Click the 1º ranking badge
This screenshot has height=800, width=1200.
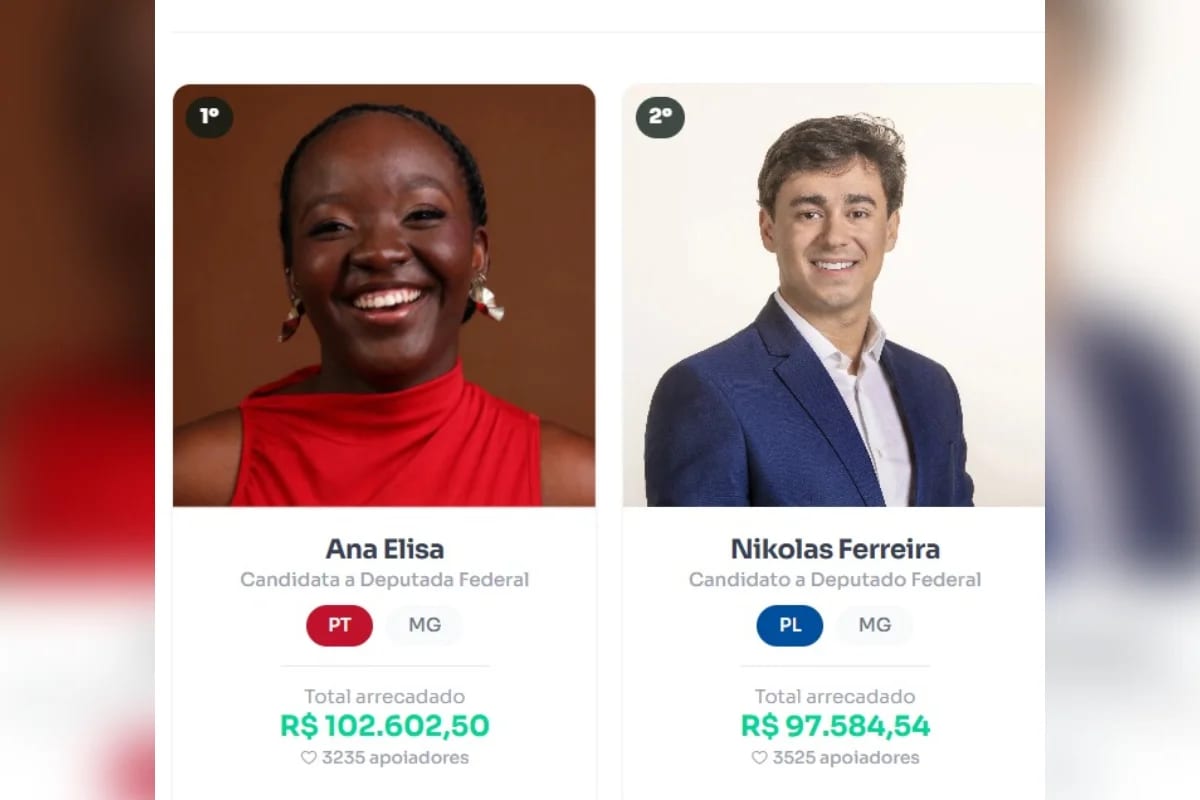[x=209, y=117]
